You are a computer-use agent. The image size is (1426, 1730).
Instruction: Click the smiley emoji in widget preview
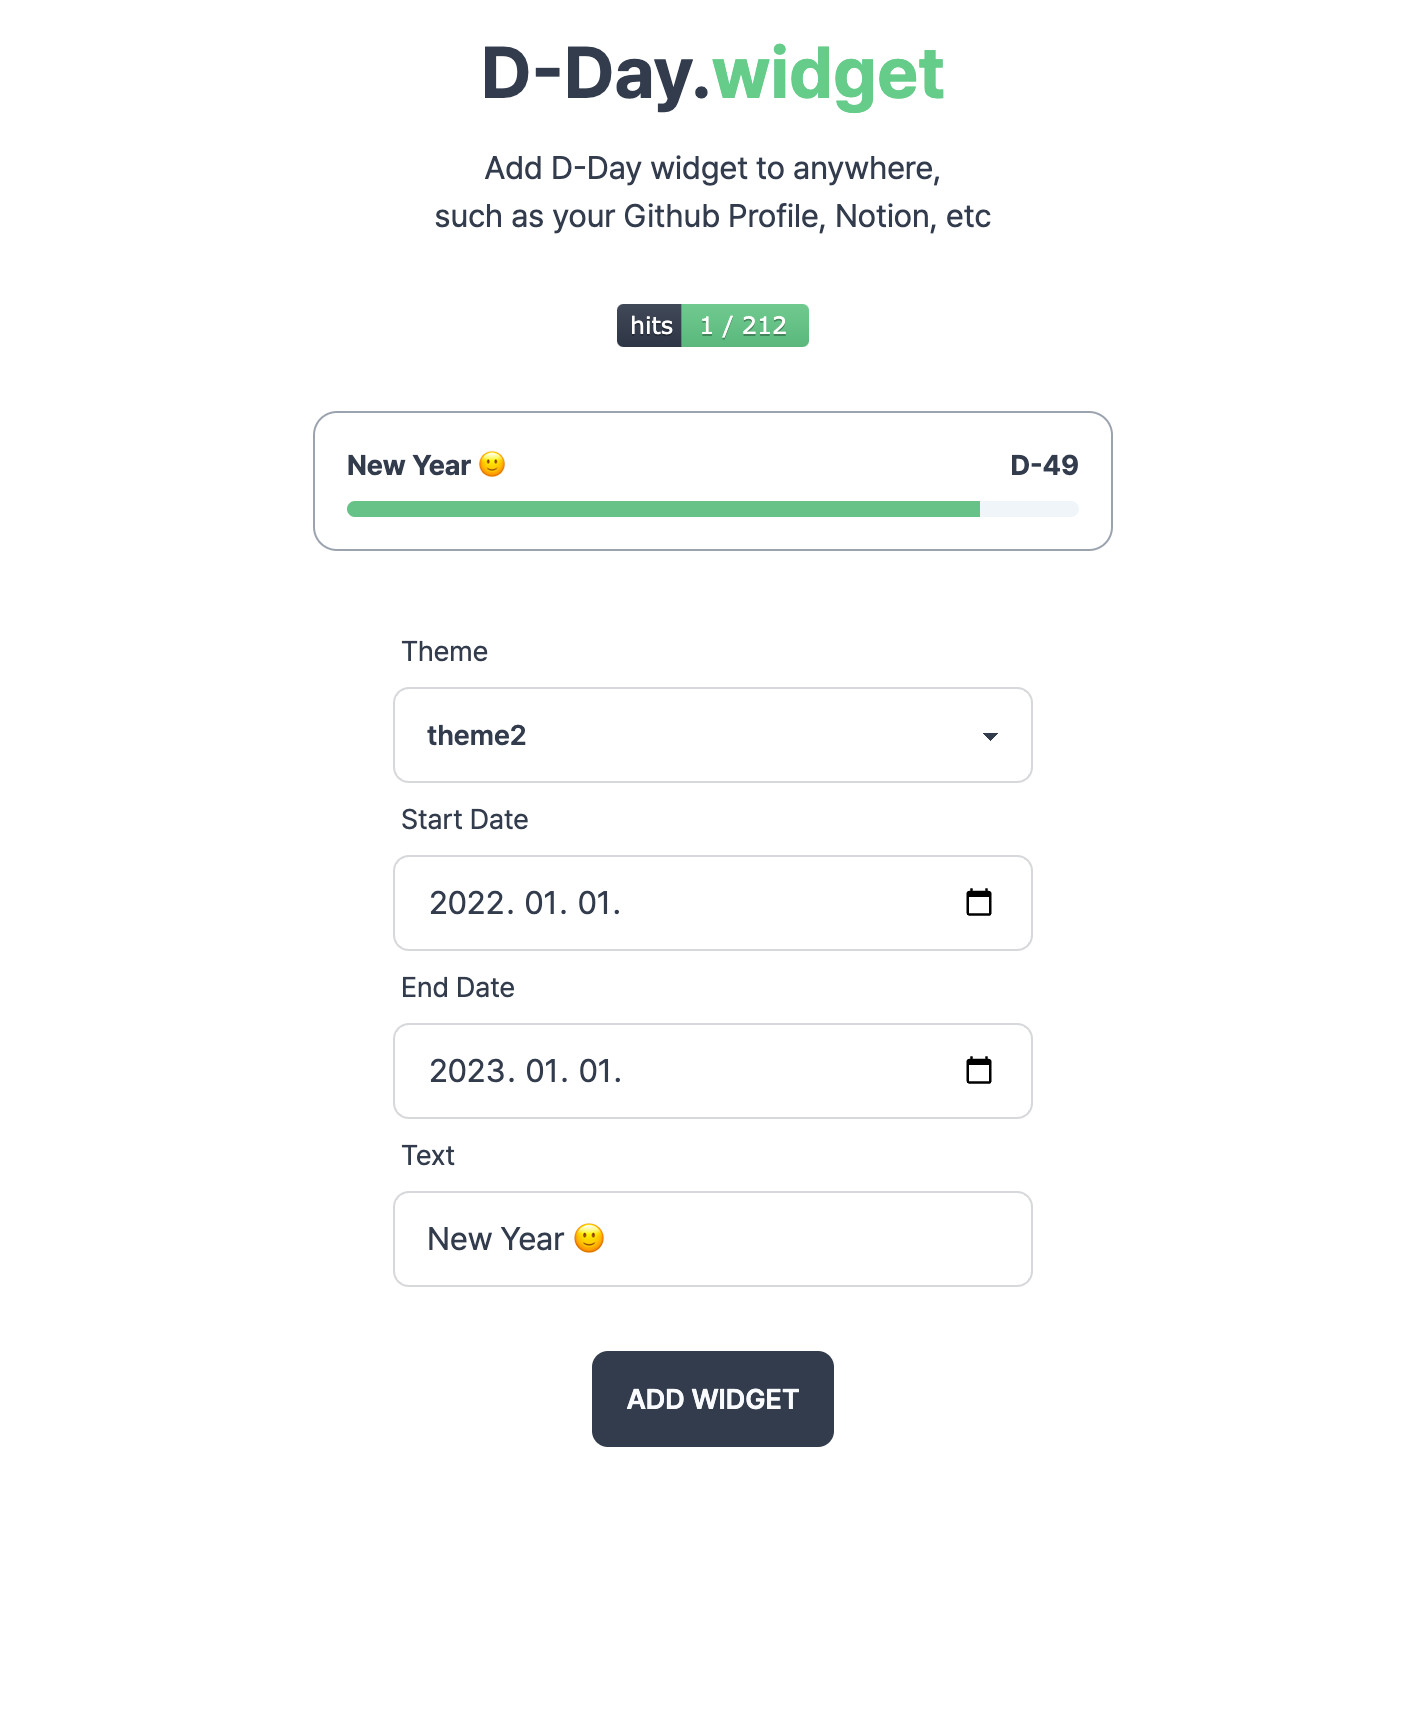click(492, 465)
